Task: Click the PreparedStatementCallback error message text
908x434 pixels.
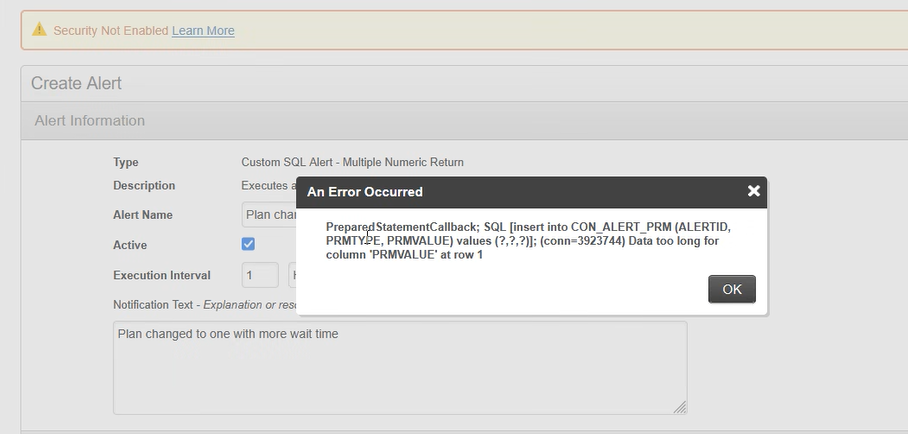Action: pyautogui.click(x=528, y=240)
